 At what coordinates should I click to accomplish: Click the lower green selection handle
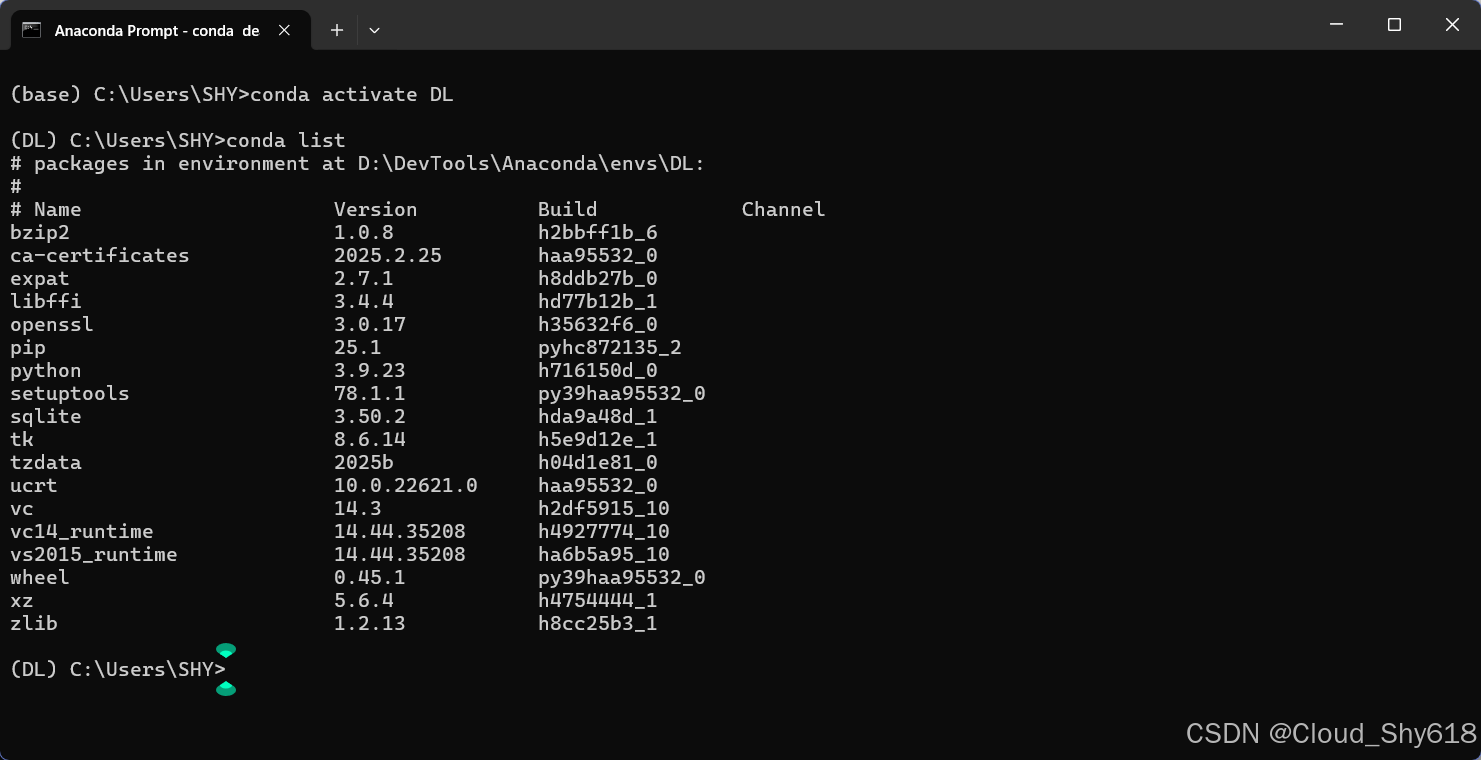(226, 688)
